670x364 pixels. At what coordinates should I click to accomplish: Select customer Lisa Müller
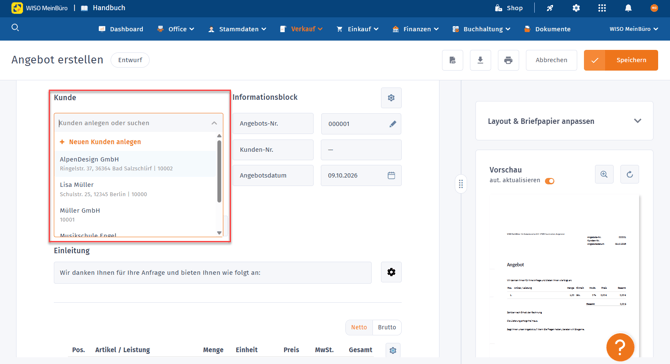point(136,189)
